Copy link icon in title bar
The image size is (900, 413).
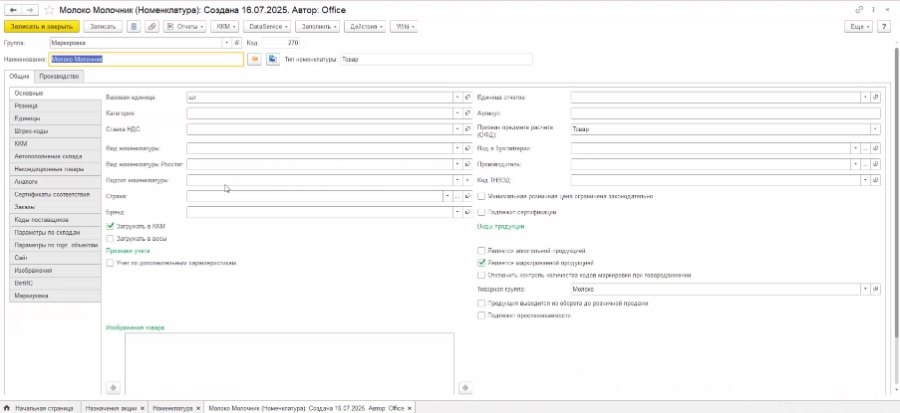click(859, 10)
